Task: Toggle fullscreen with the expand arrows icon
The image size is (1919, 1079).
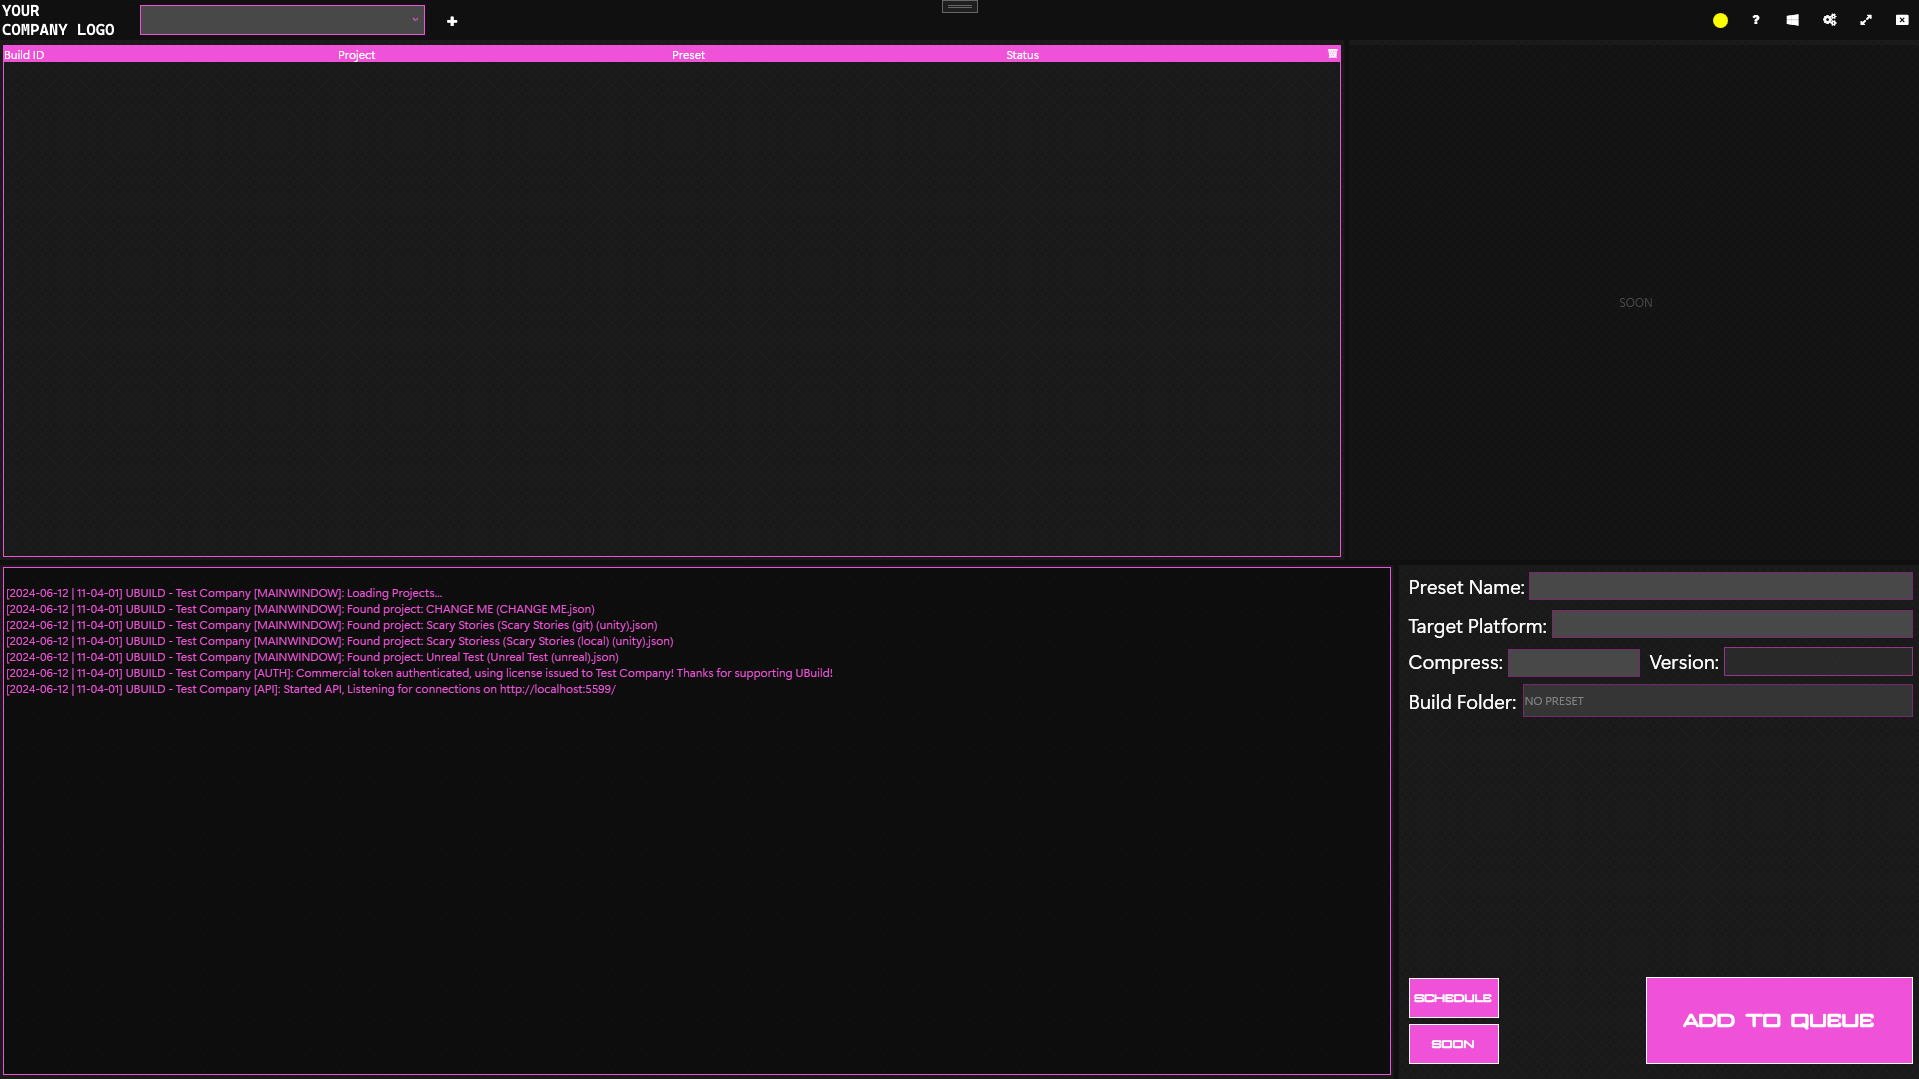Action: 1866,20
